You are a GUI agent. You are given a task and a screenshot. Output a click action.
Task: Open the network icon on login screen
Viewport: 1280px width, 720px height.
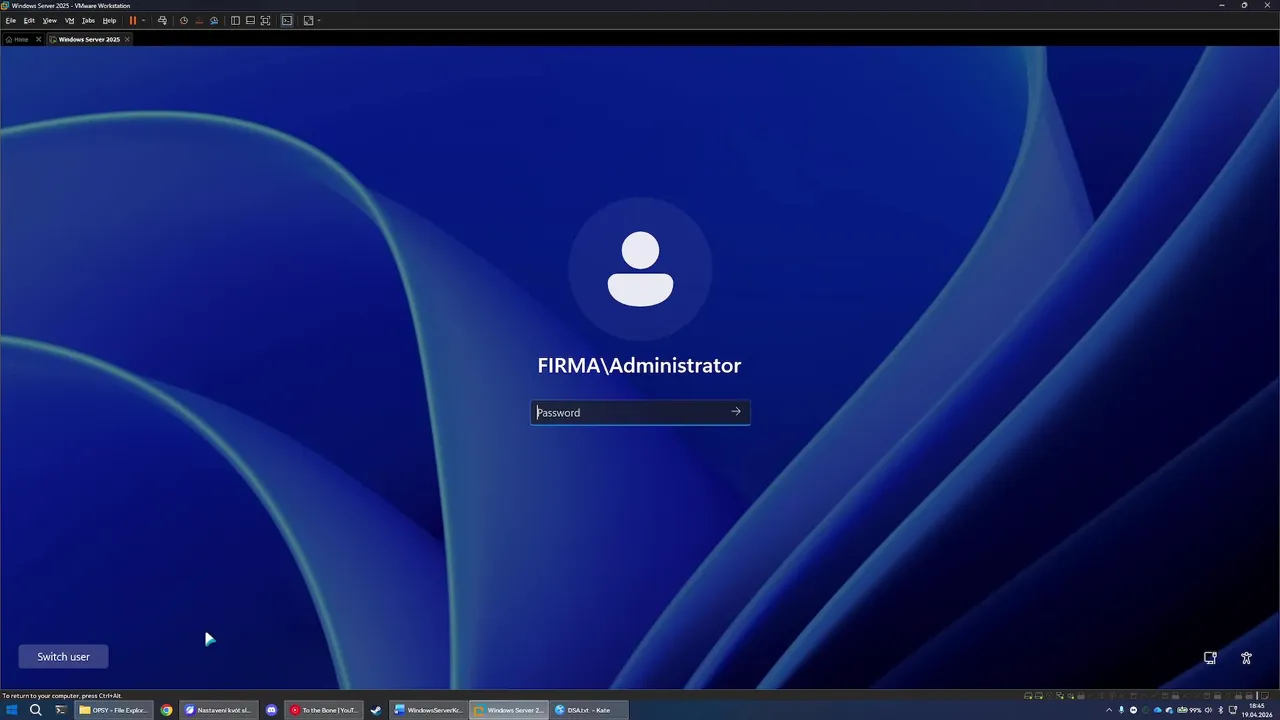1210,658
